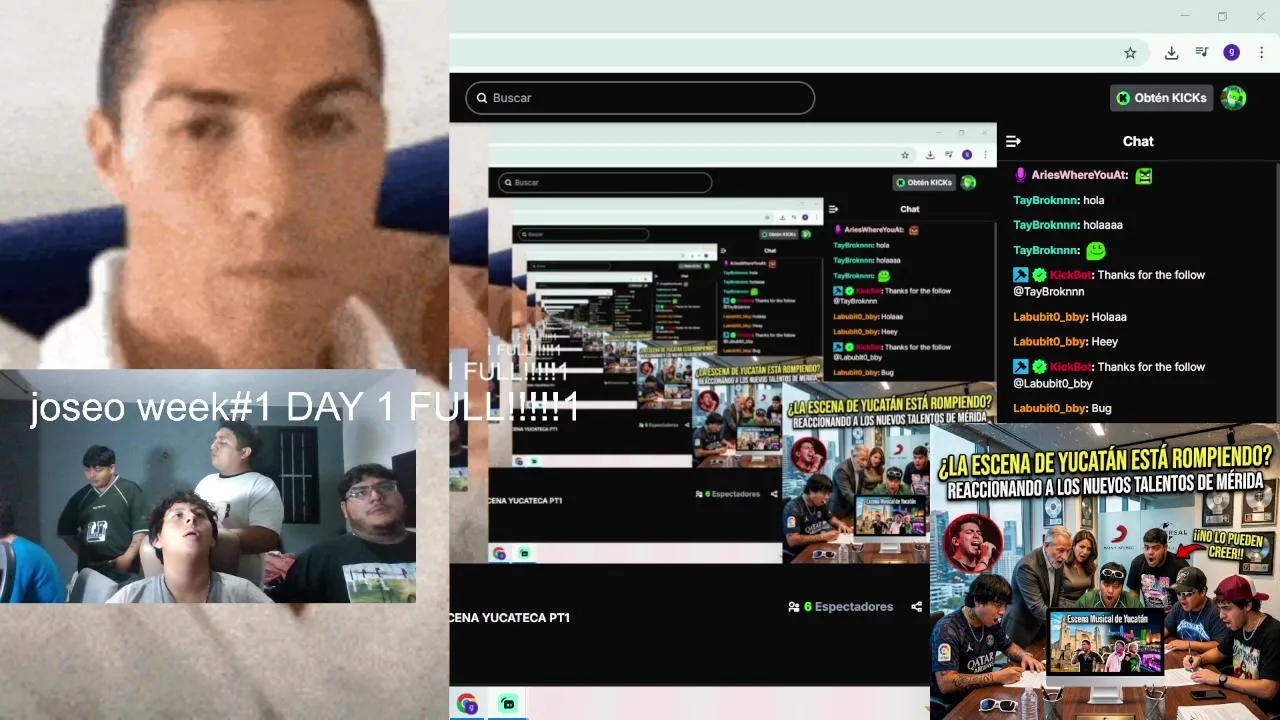The height and width of the screenshot is (720, 1280).
Task: Click the magnifier icon in the Buscar field
Action: [x=482, y=98]
